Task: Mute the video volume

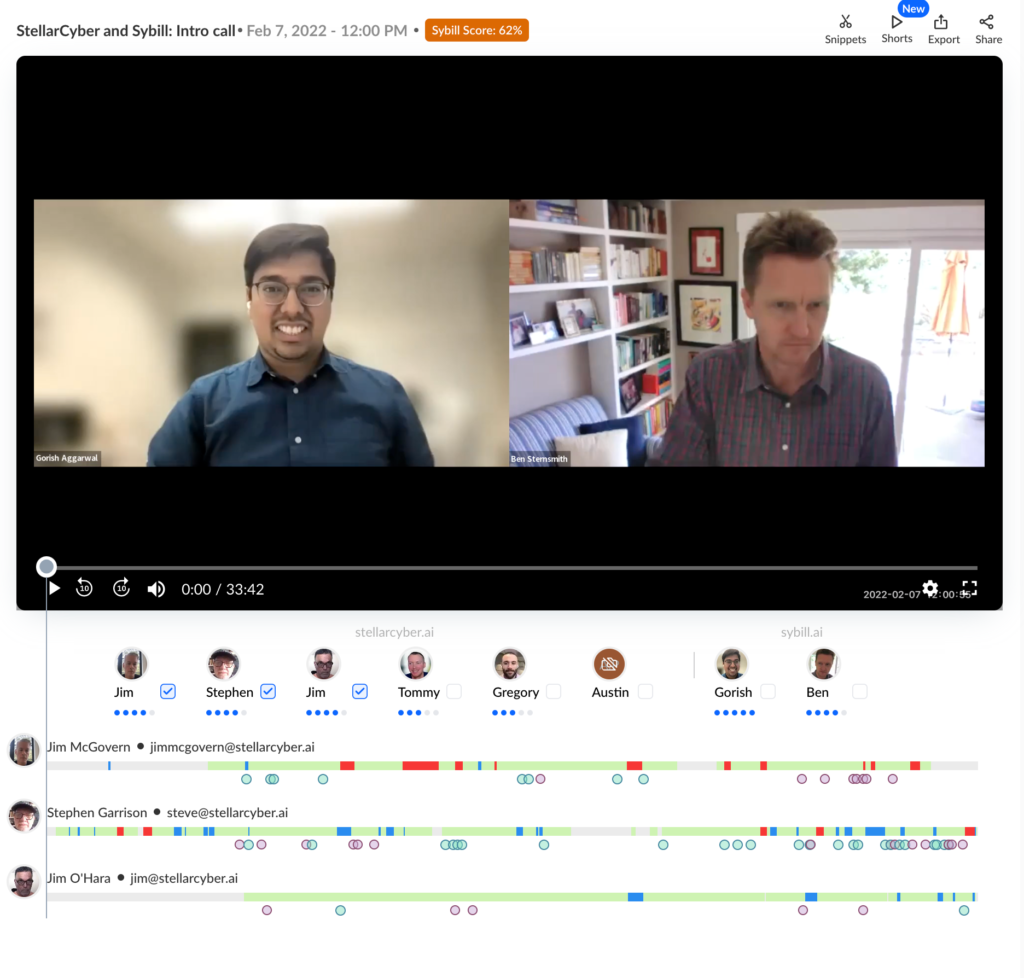Action: (156, 588)
